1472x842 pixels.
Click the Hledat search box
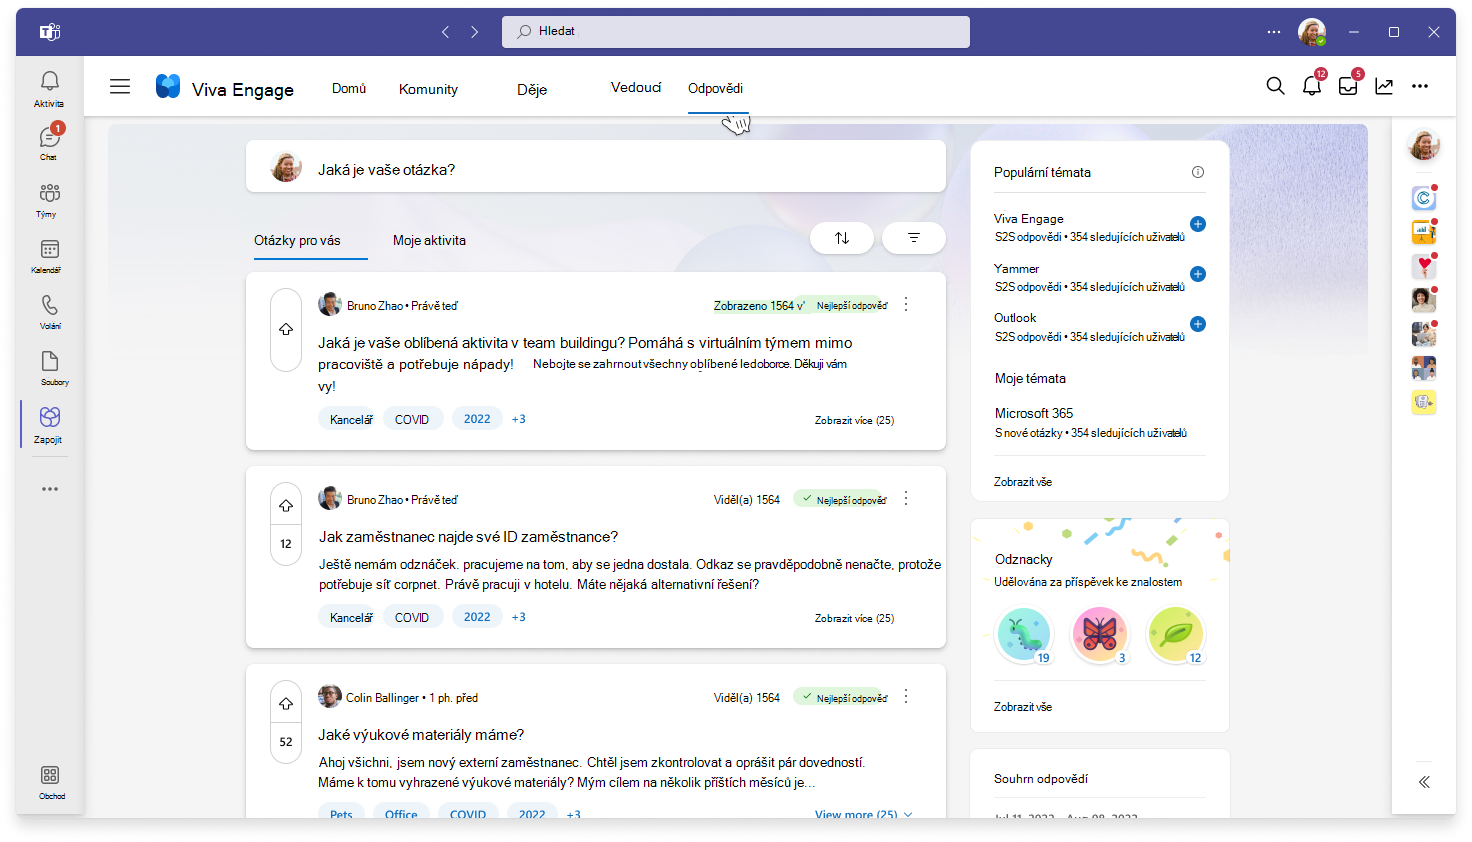736,31
